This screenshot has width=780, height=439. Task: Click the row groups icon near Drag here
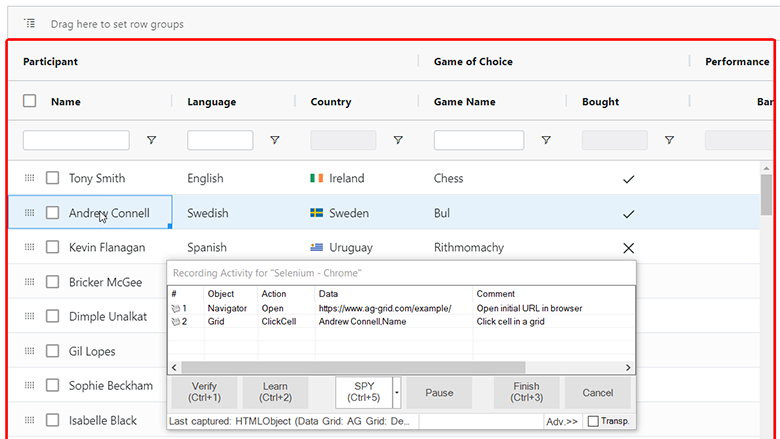point(30,23)
